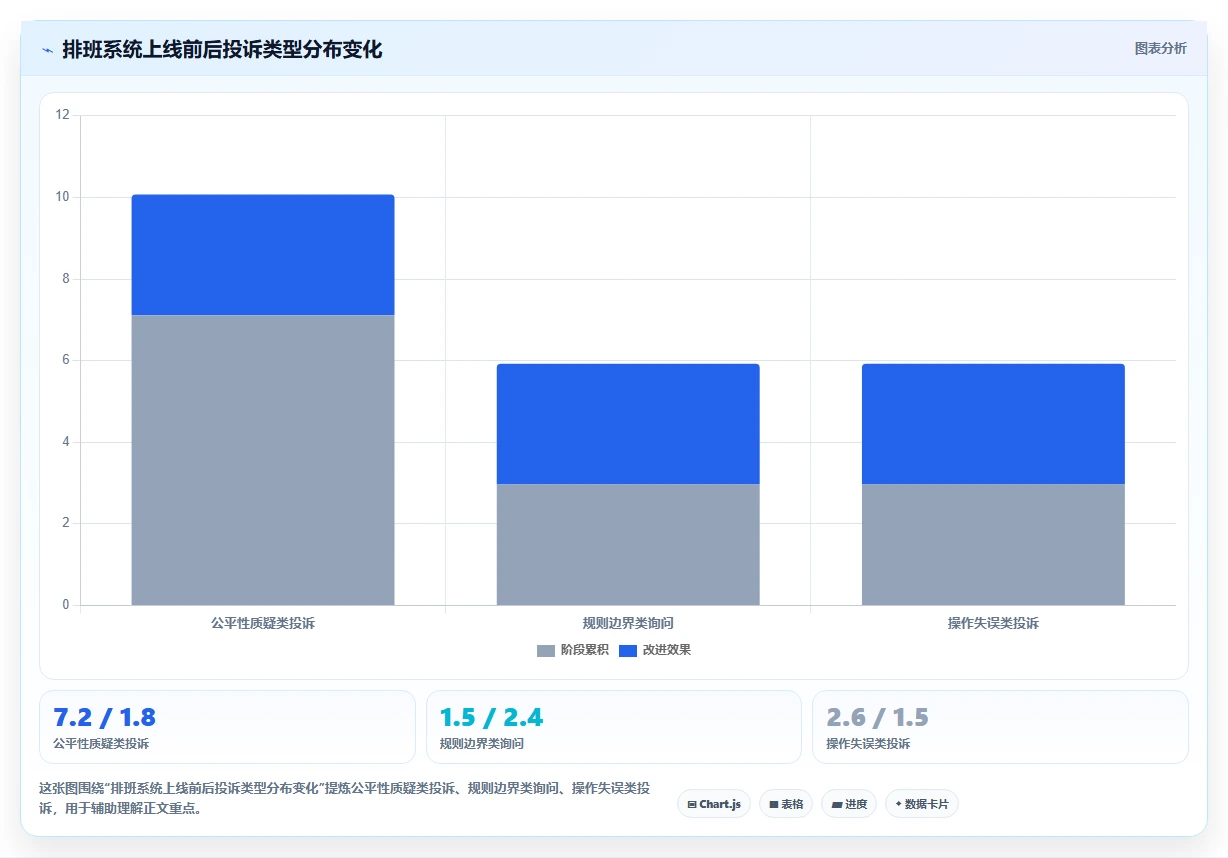Toggle the 阶段累积 legend series
Viewport: 1228px width, 858px height.
[572, 650]
